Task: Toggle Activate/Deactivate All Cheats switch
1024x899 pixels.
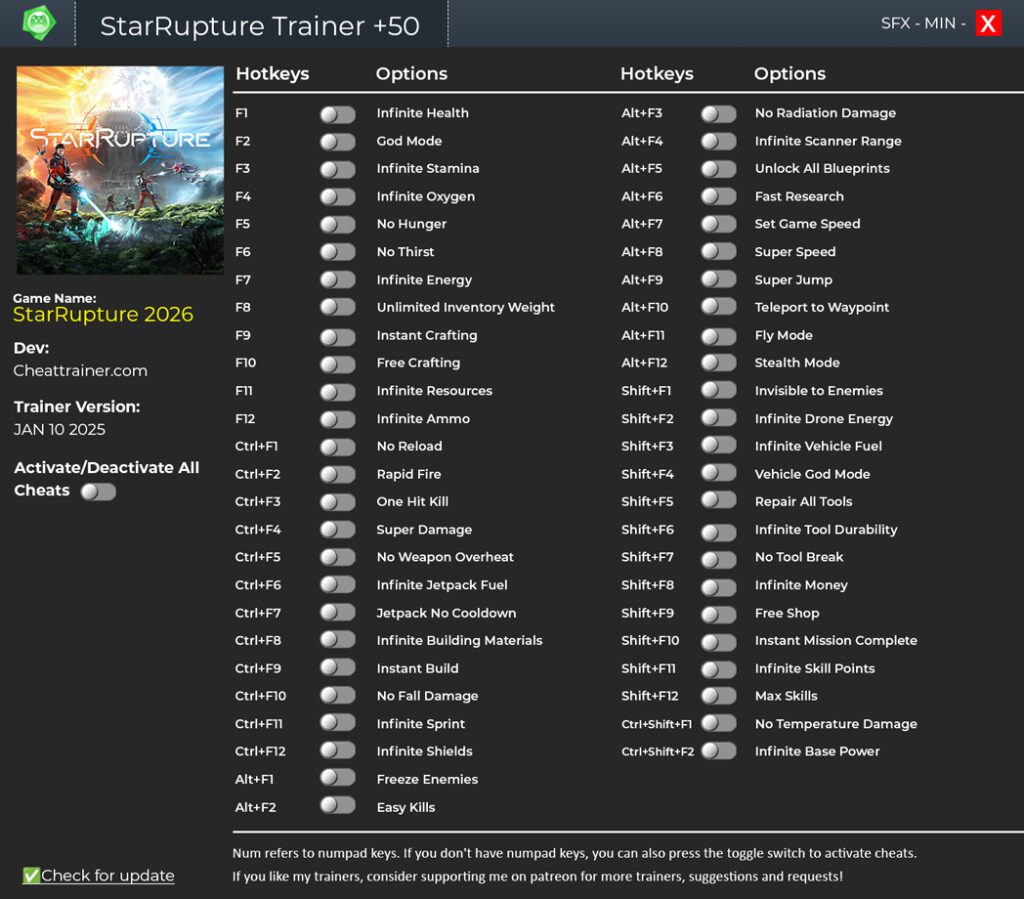Action: (98, 491)
